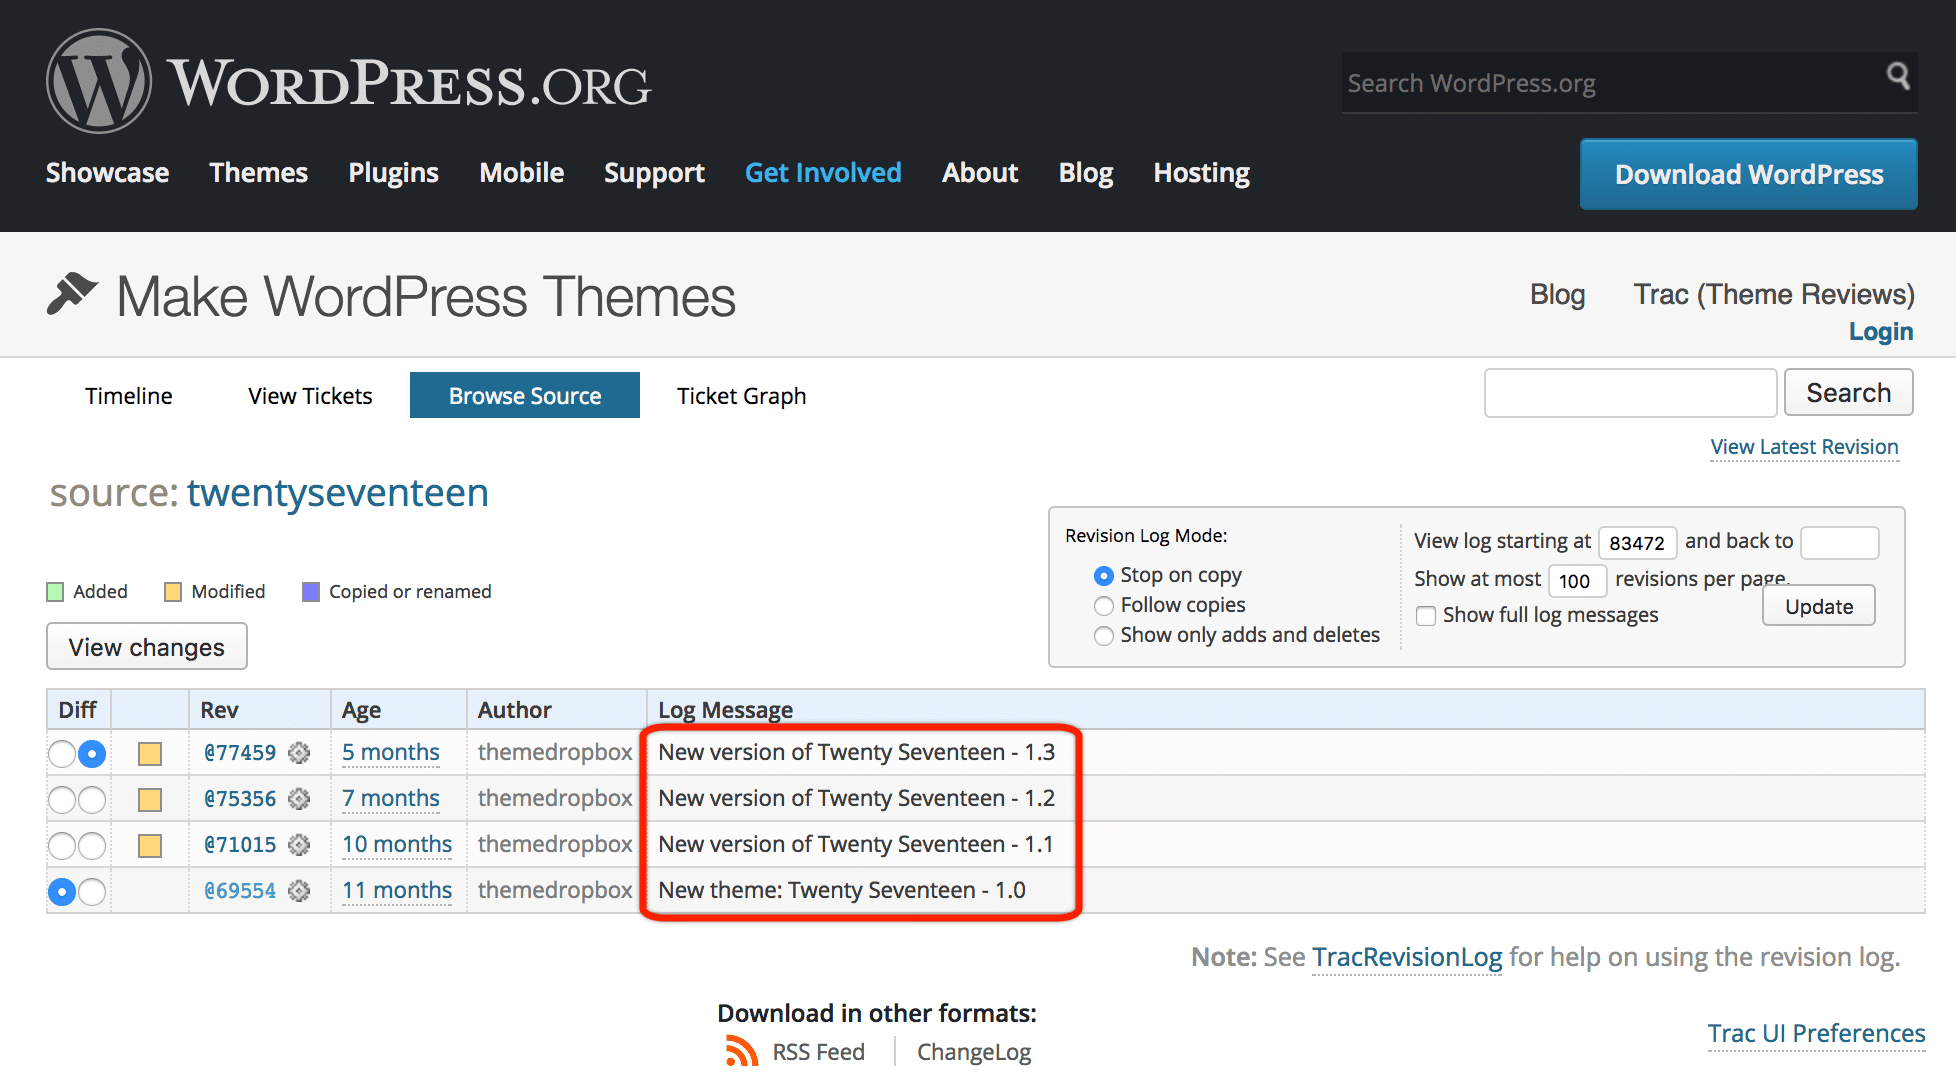Switch to the Ticket Graph tab
This screenshot has height=1076, width=1956.
[x=741, y=396]
